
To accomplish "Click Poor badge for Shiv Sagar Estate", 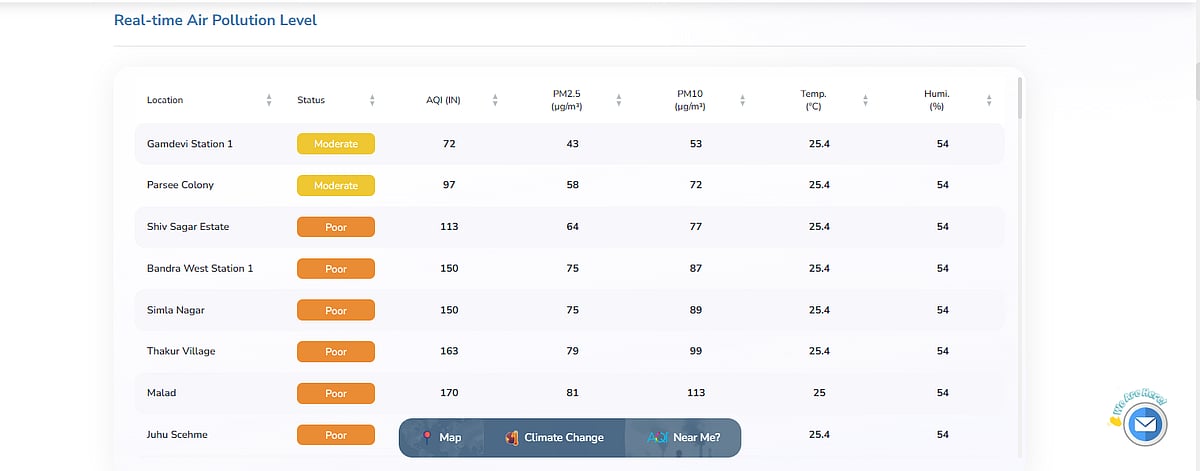I will [x=336, y=227].
